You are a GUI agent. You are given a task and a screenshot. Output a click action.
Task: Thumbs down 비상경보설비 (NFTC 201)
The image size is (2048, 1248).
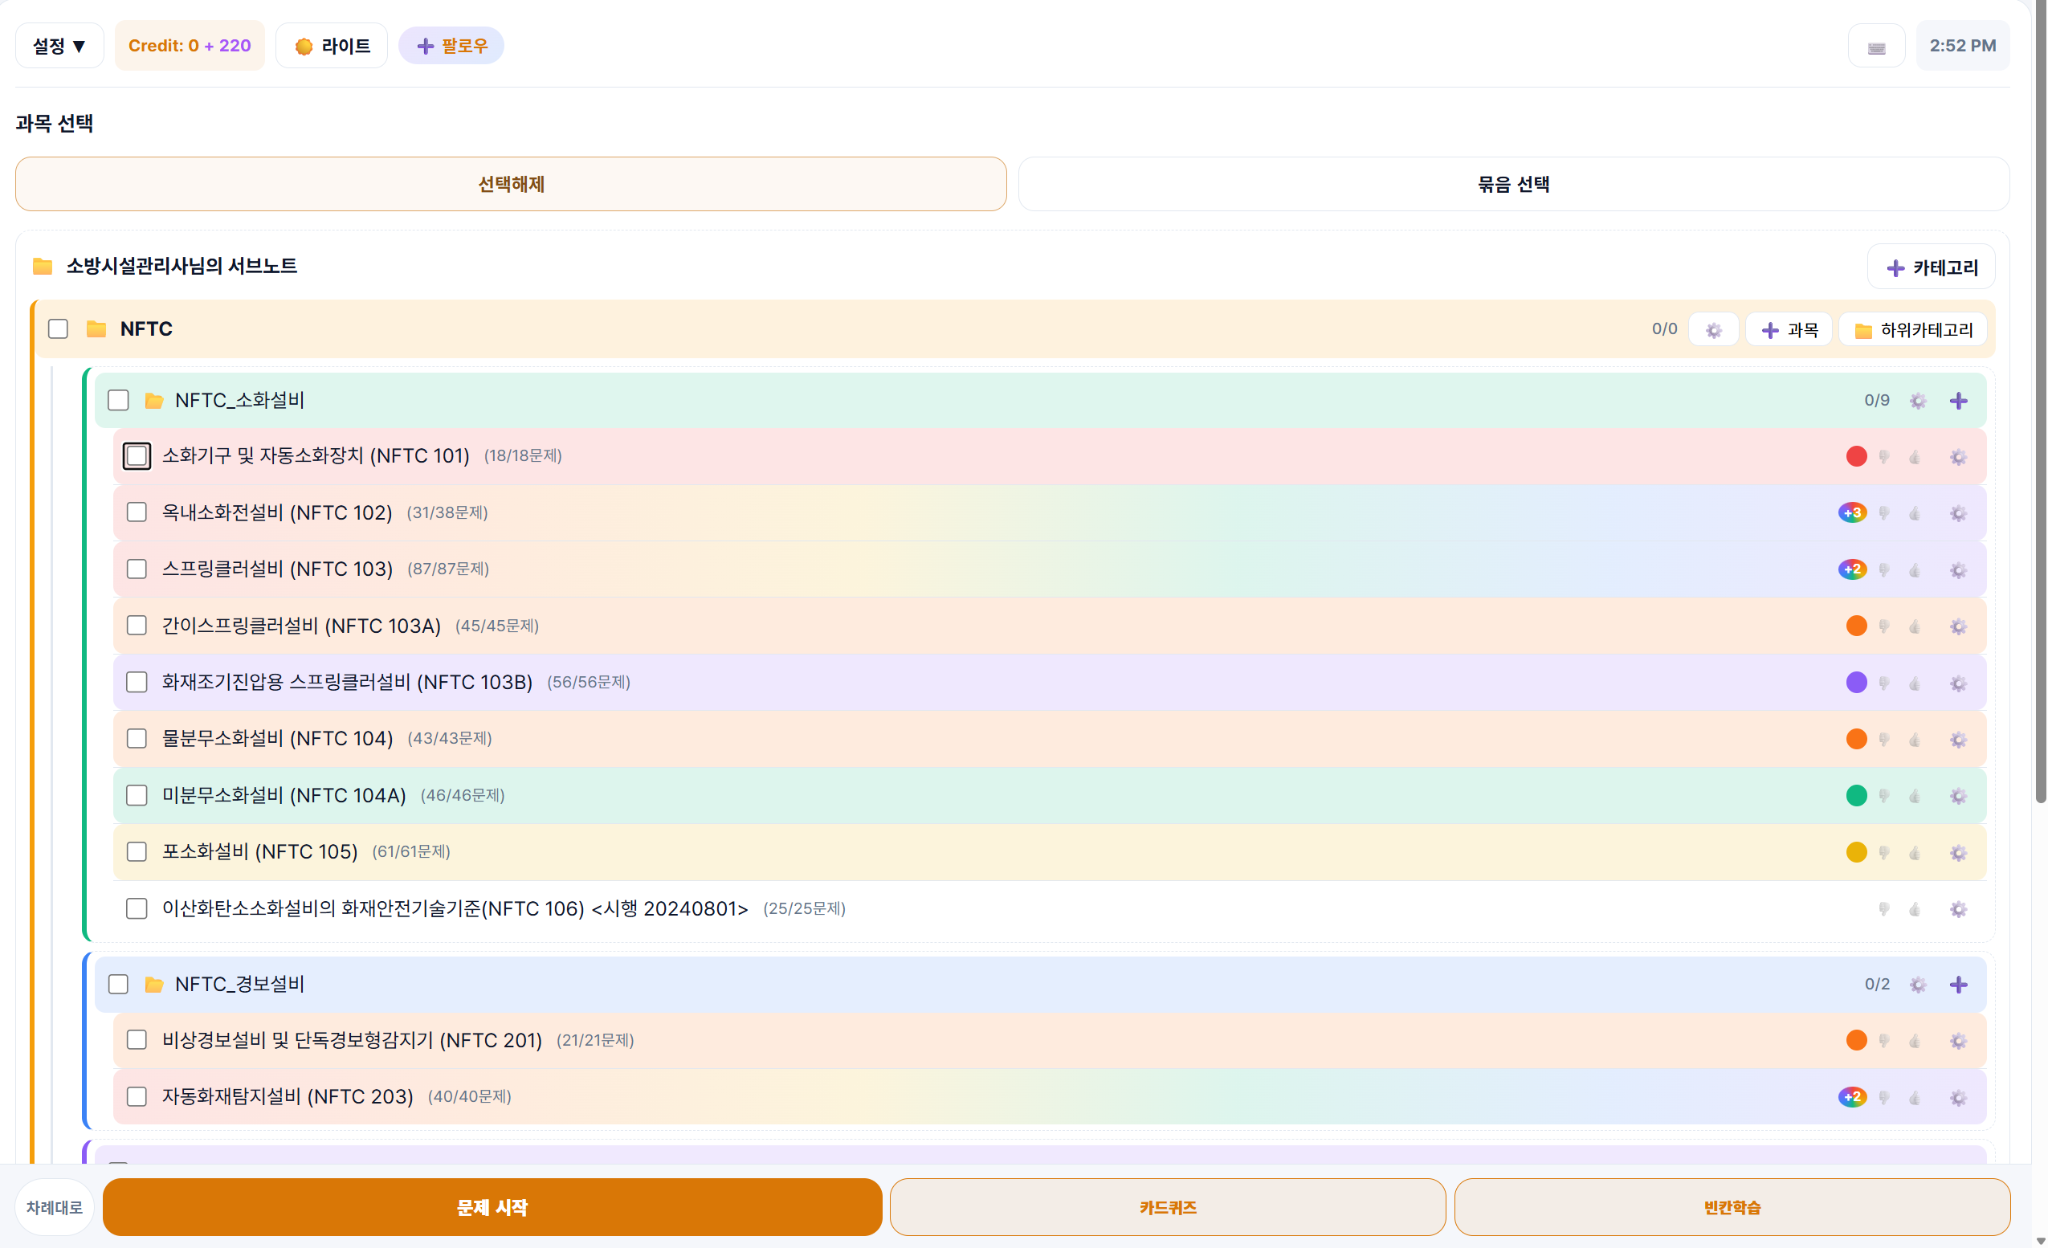pos(1884,1041)
